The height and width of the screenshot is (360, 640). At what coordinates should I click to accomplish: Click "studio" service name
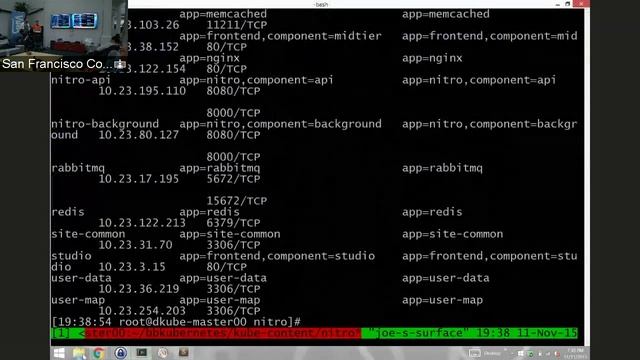[x=71, y=256]
